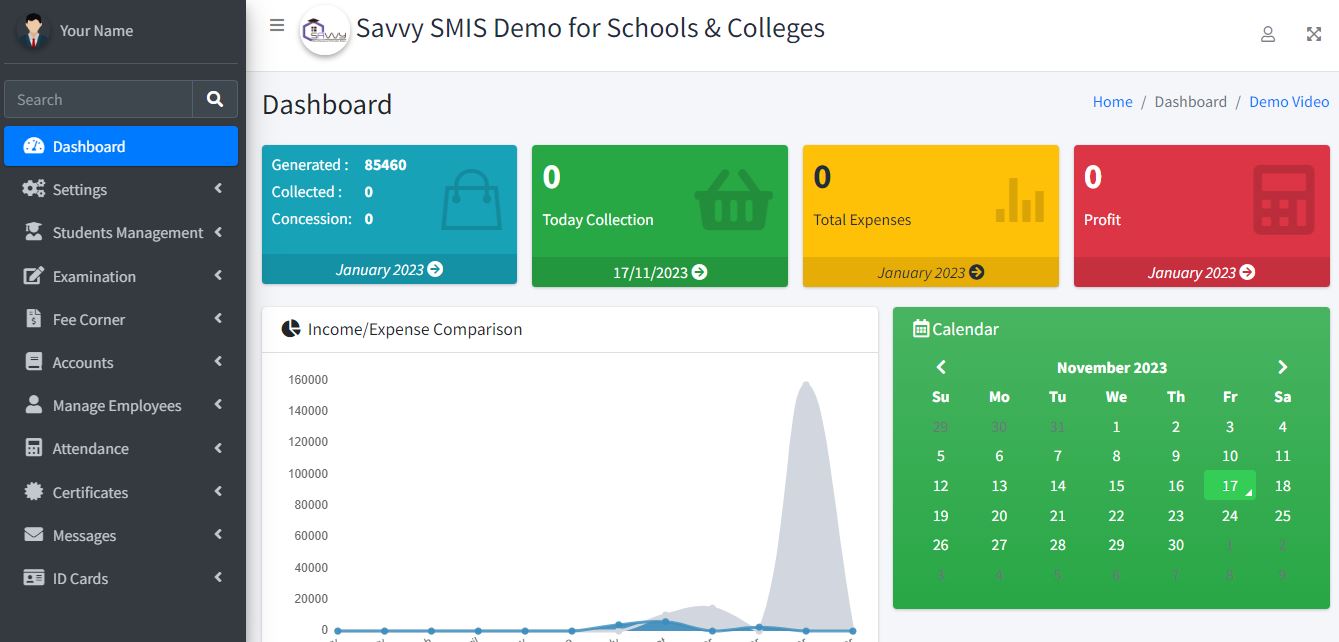The height and width of the screenshot is (642, 1339).
Task: Go to next month in calendar
Action: tap(1283, 367)
